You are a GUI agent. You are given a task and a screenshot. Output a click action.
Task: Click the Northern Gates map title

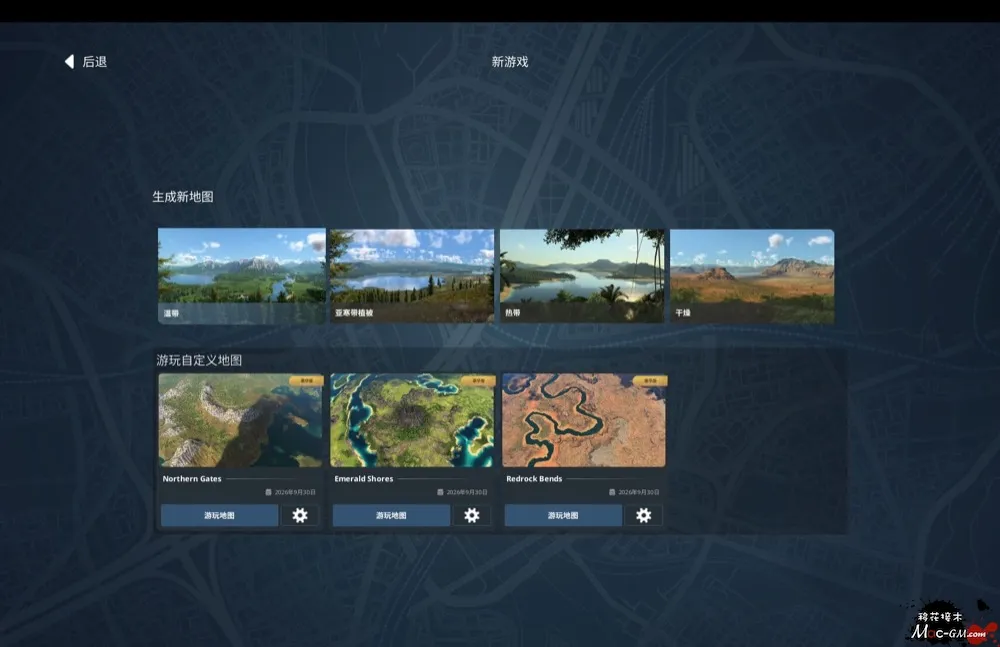[x=192, y=479]
